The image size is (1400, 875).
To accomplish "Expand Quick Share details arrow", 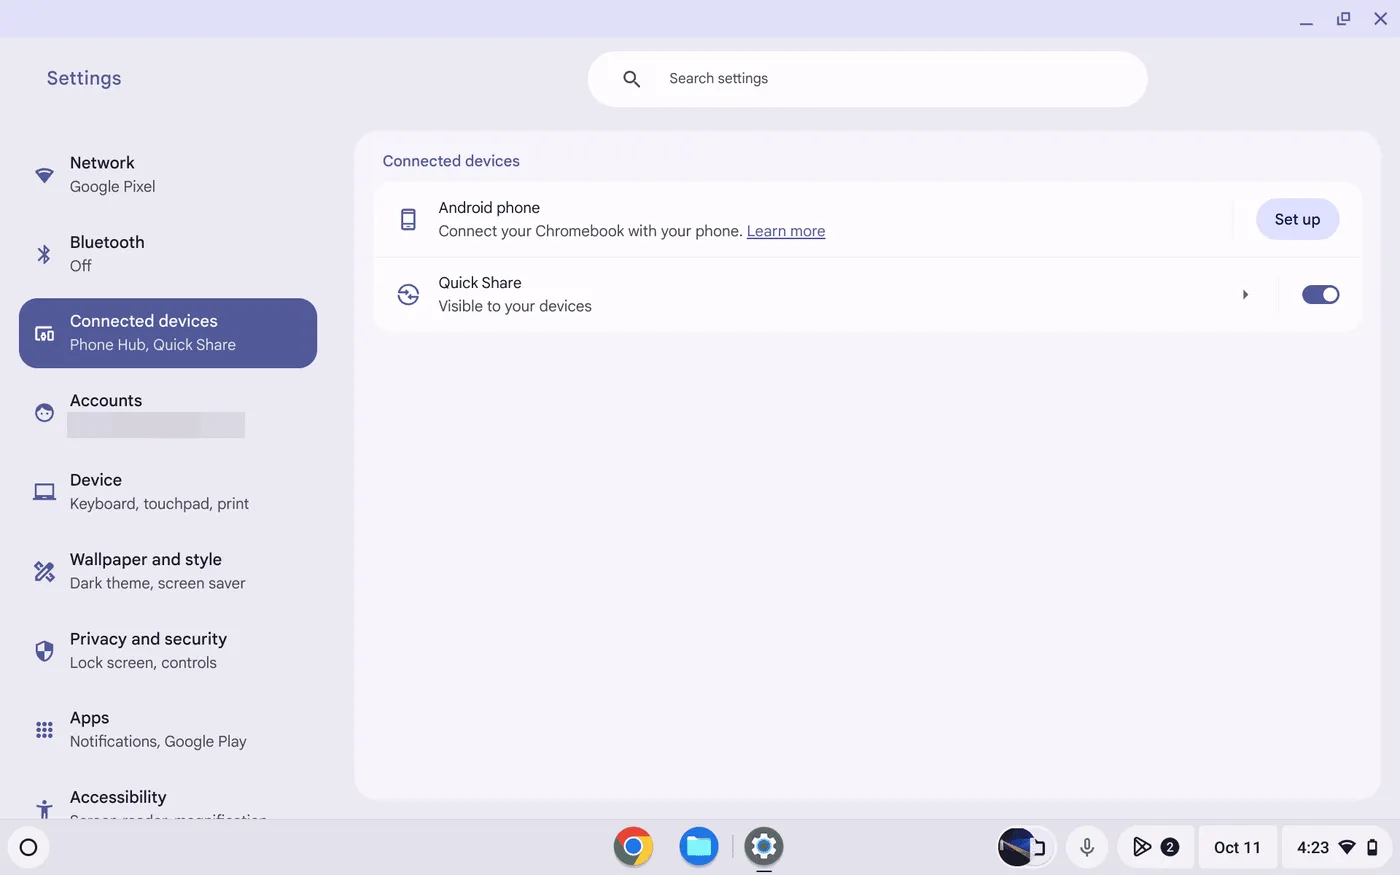I will [x=1245, y=294].
